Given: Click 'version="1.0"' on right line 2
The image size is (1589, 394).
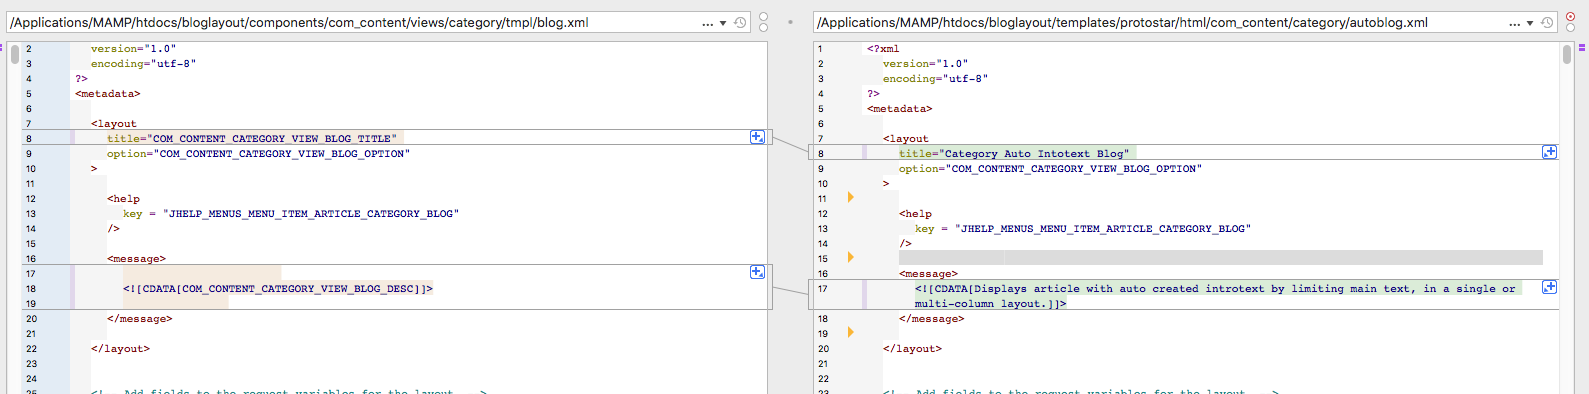Looking at the screenshot, I should (x=926, y=63).
